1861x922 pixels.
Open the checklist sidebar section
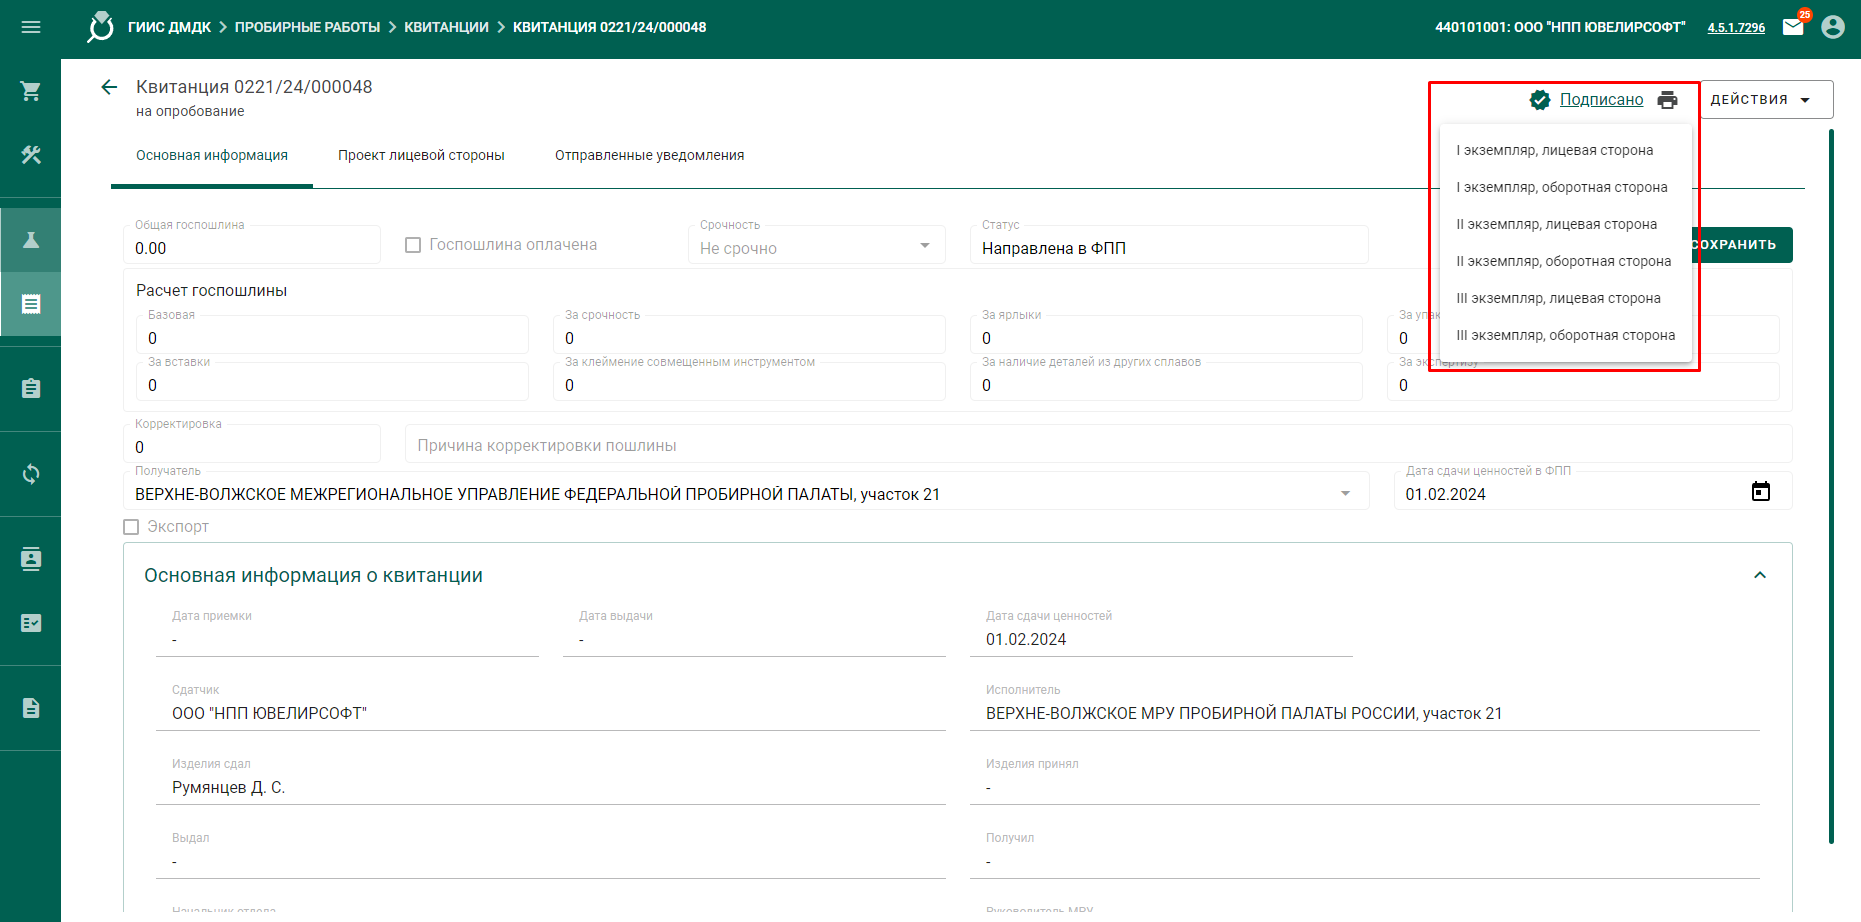(x=31, y=623)
